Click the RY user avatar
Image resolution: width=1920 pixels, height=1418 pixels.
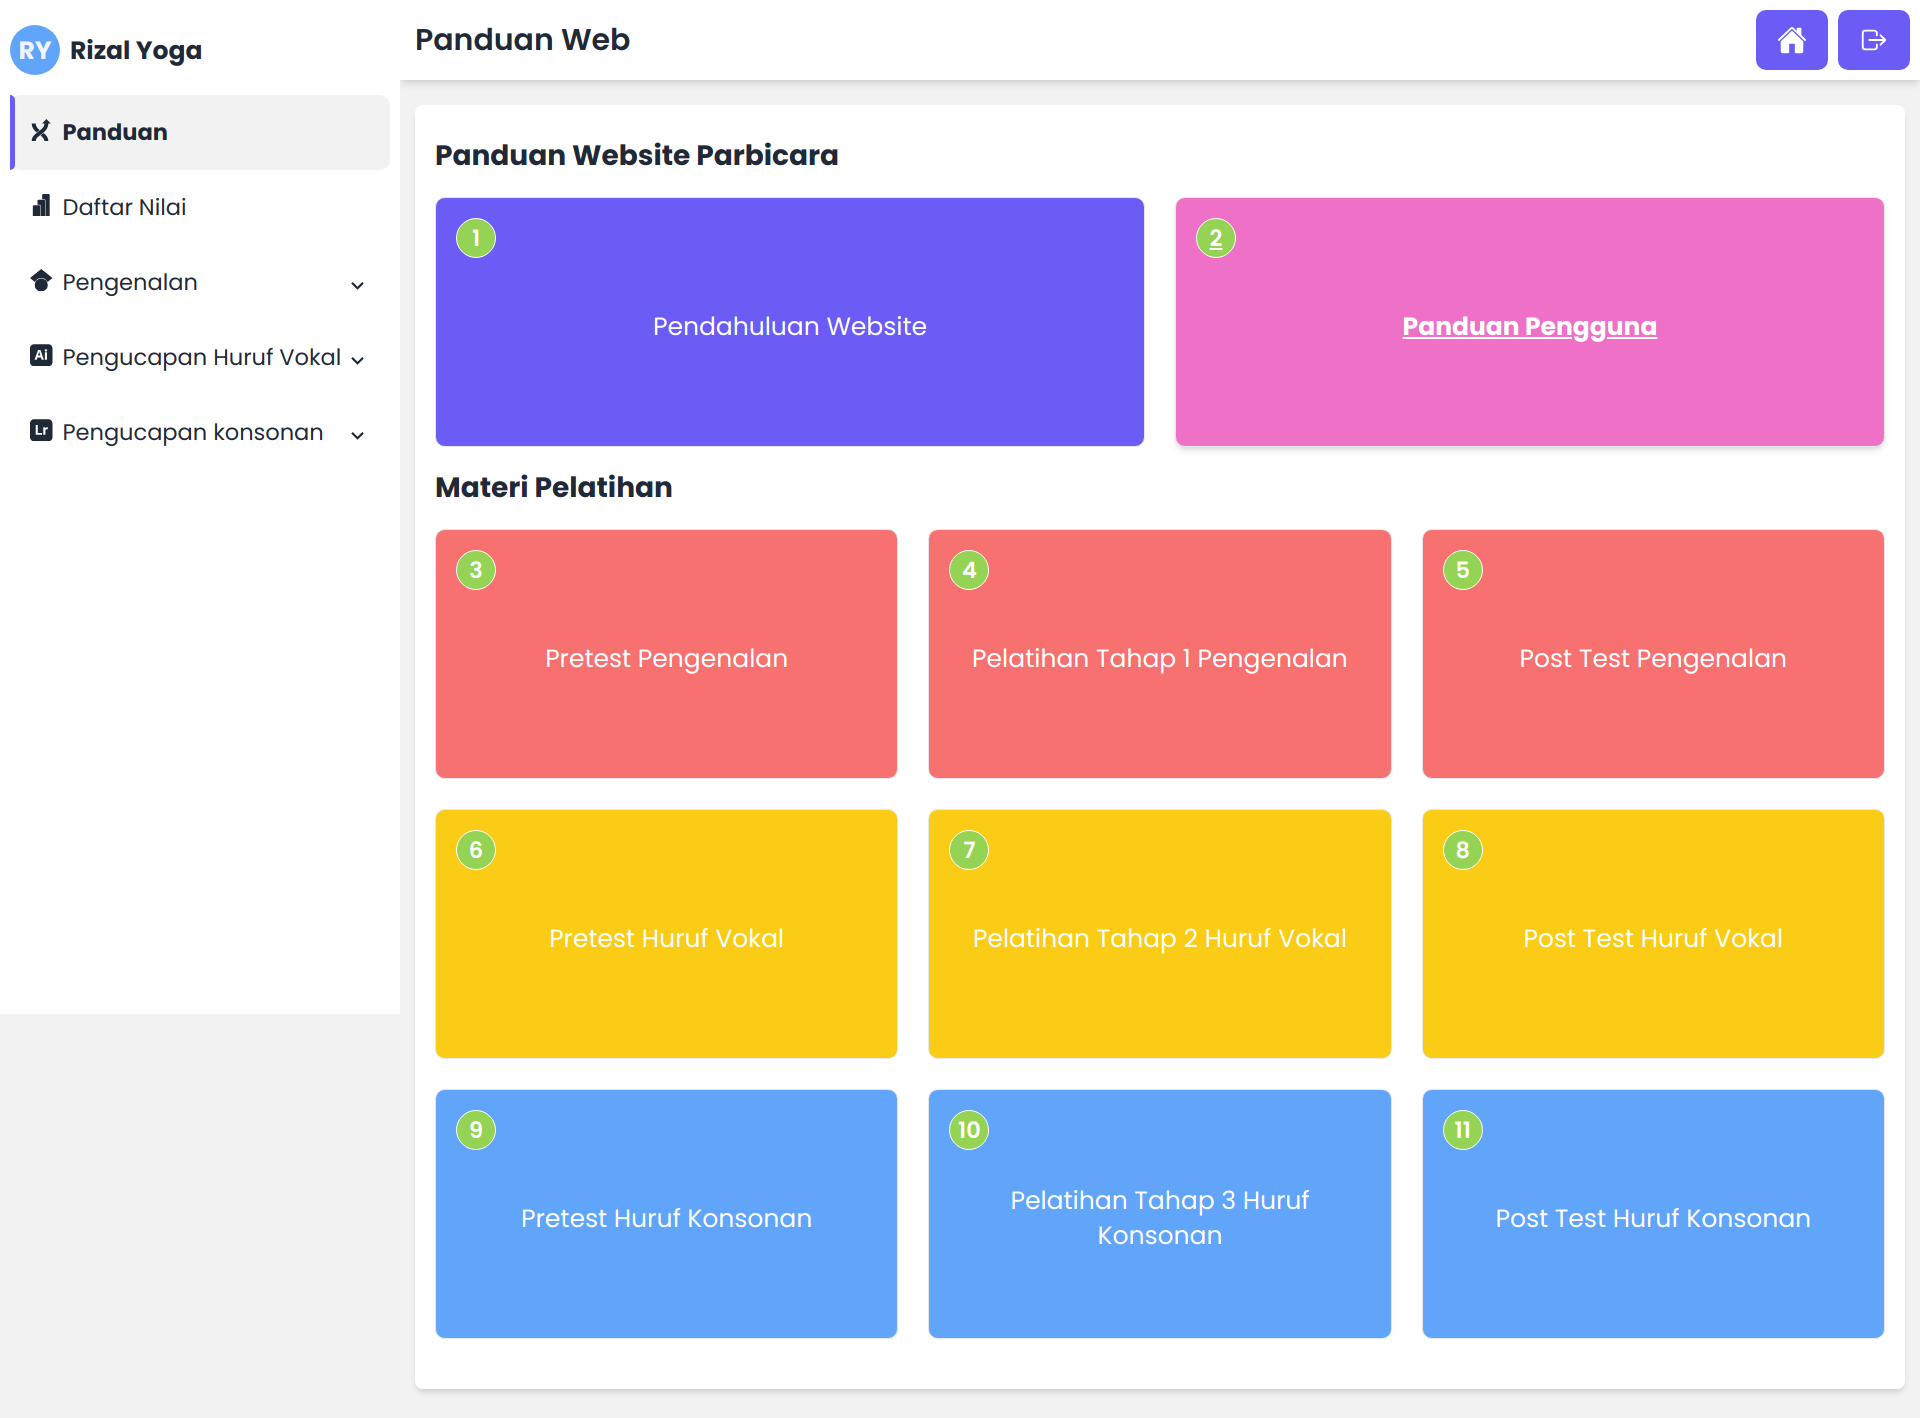(35, 50)
